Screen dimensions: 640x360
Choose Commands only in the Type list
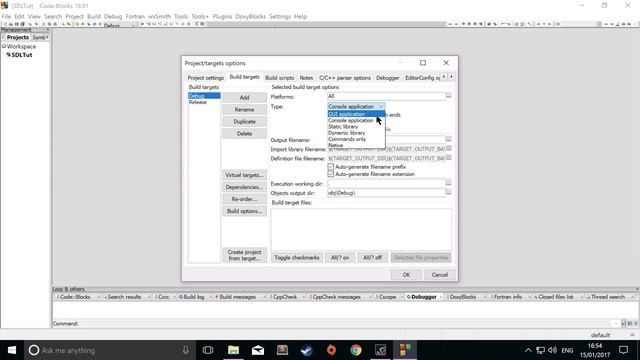(x=356, y=139)
